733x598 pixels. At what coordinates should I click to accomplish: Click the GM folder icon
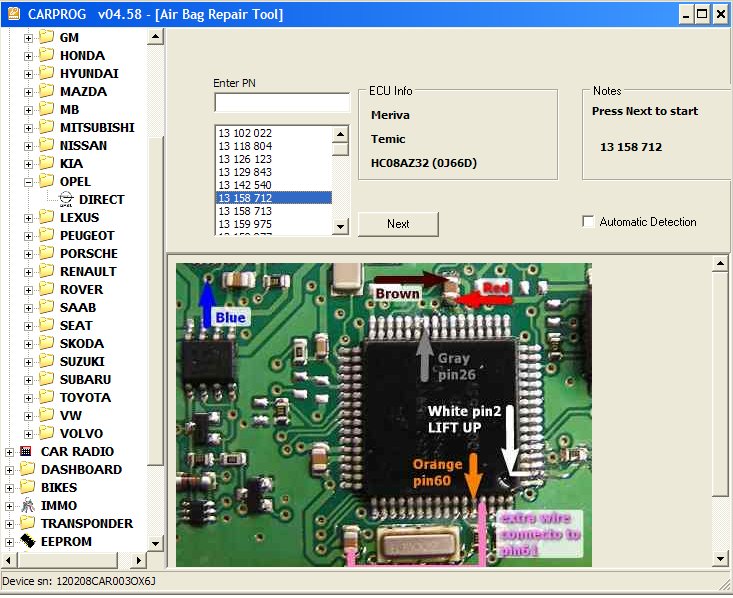(x=46, y=36)
